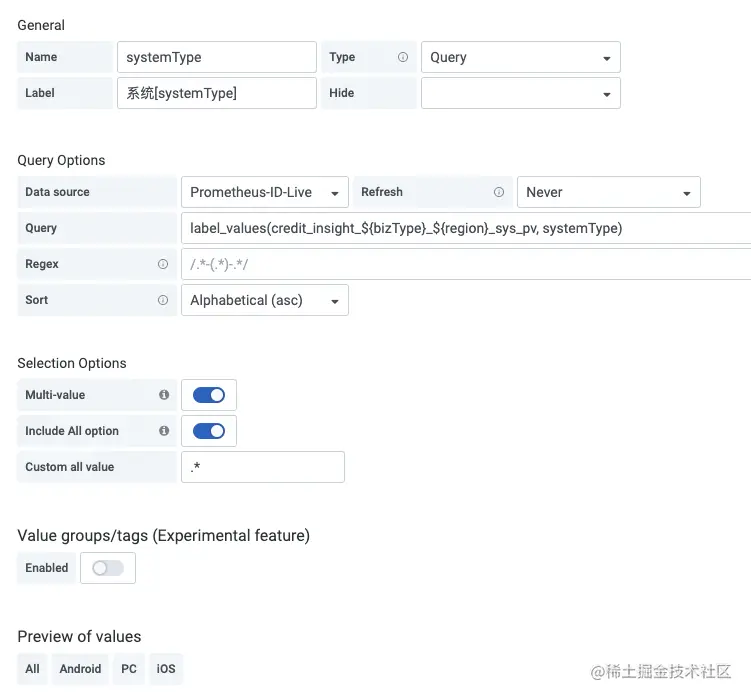Screen dimensions: 751x700
Task: Click the Custom all value input
Action: click(x=263, y=467)
